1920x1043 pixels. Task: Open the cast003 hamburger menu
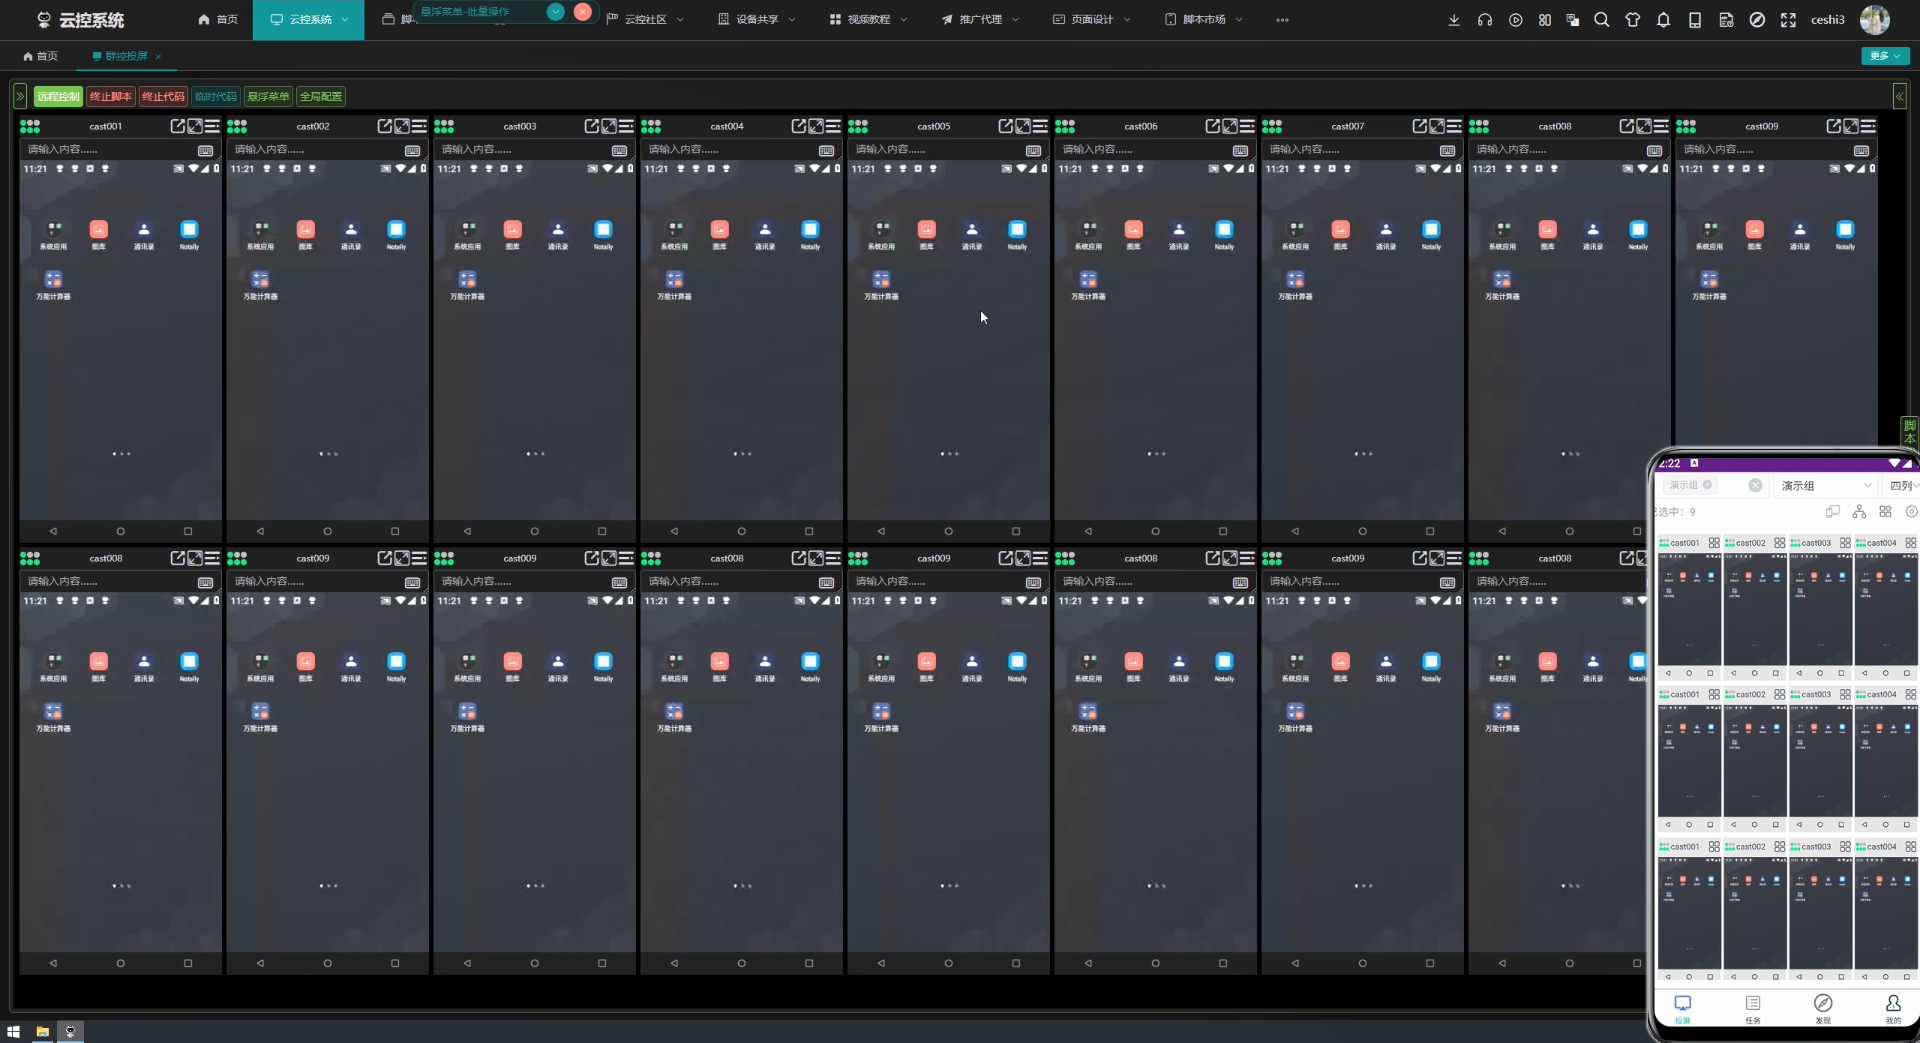coord(626,126)
